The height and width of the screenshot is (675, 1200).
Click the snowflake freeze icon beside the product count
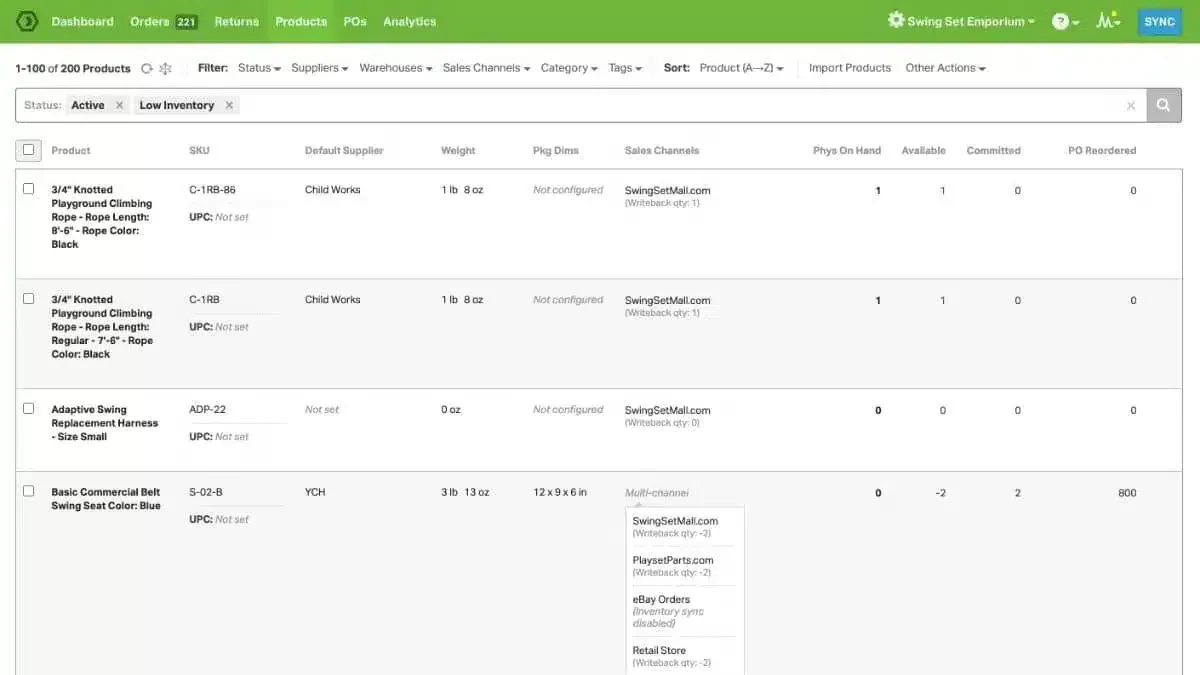pyautogui.click(x=166, y=68)
